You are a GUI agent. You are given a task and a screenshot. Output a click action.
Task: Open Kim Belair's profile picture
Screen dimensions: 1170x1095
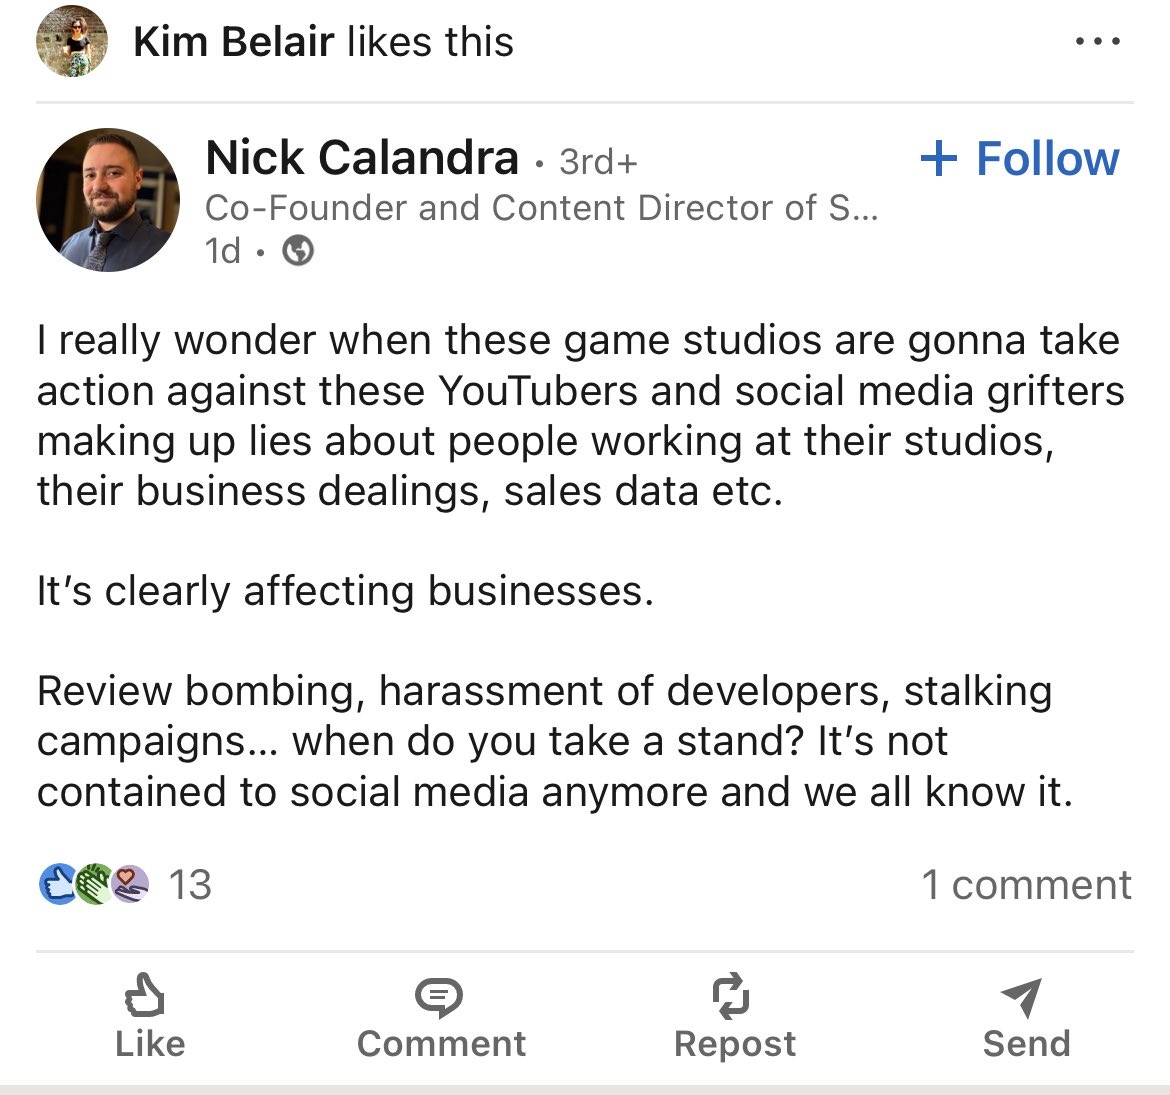pos(72,41)
